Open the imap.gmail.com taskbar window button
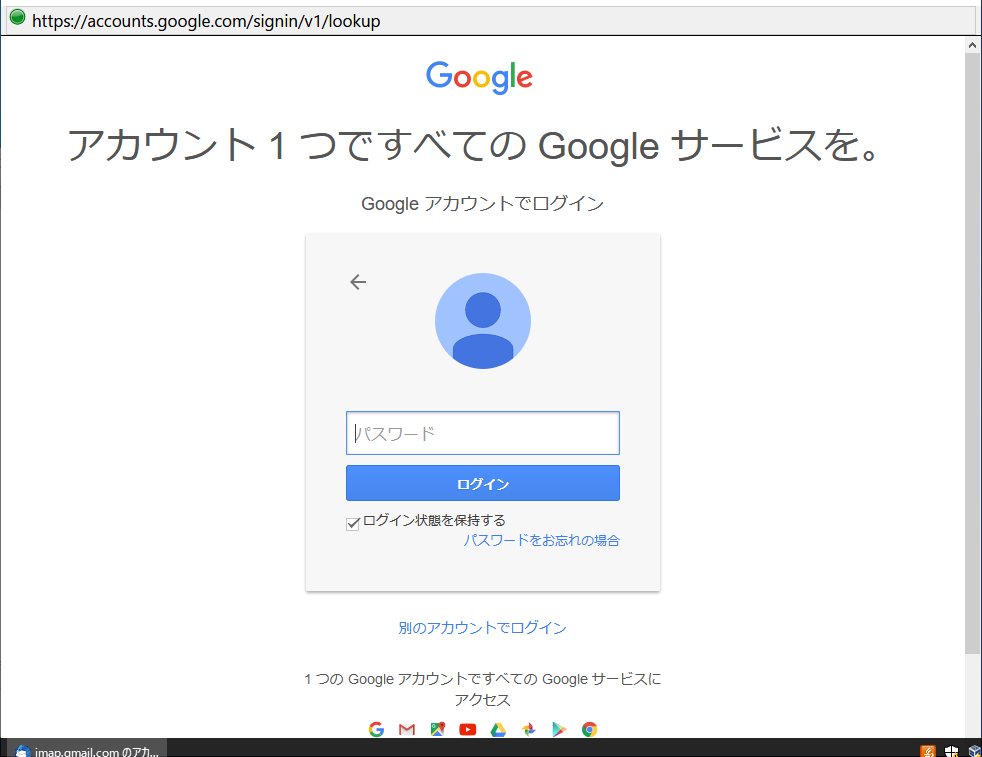 [88, 749]
